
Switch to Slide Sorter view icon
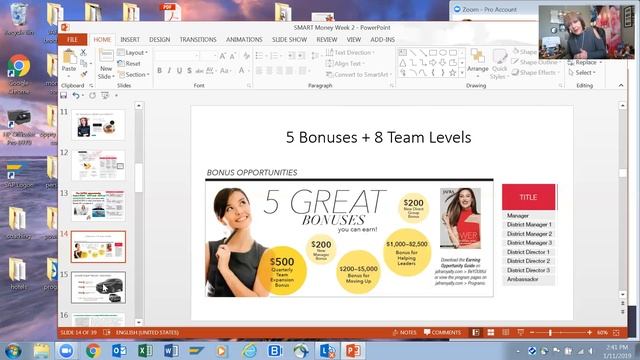coord(491,333)
